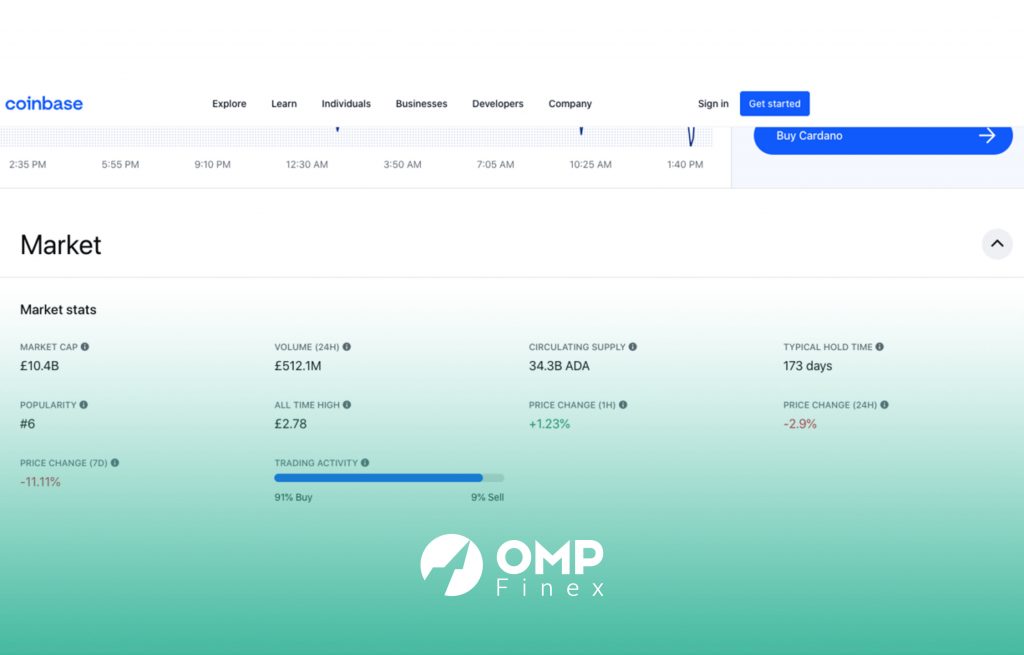This screenshot has height=655, width=1024.
Task: Click the +1.23% price change value
Action: pos(549,424)
